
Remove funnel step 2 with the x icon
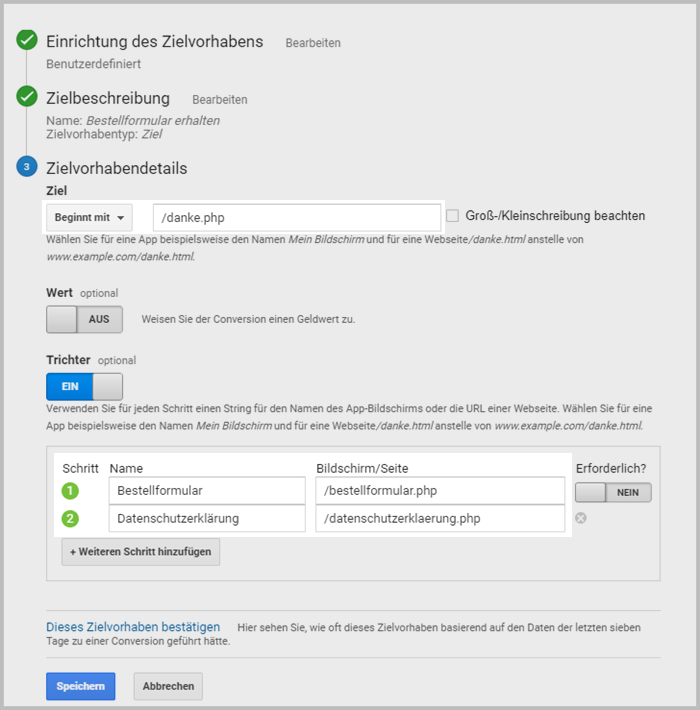[580, 518]
